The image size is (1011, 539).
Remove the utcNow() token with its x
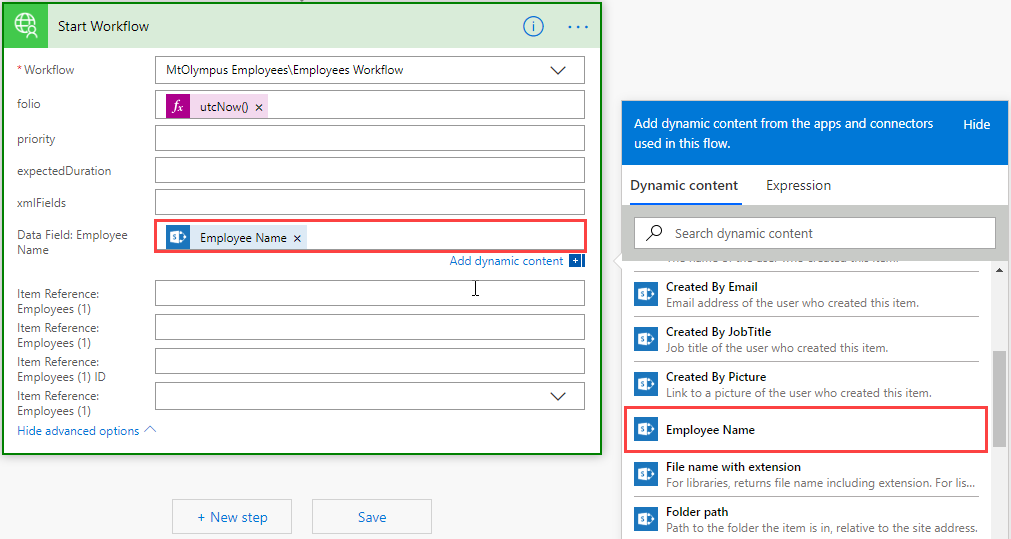259,107
